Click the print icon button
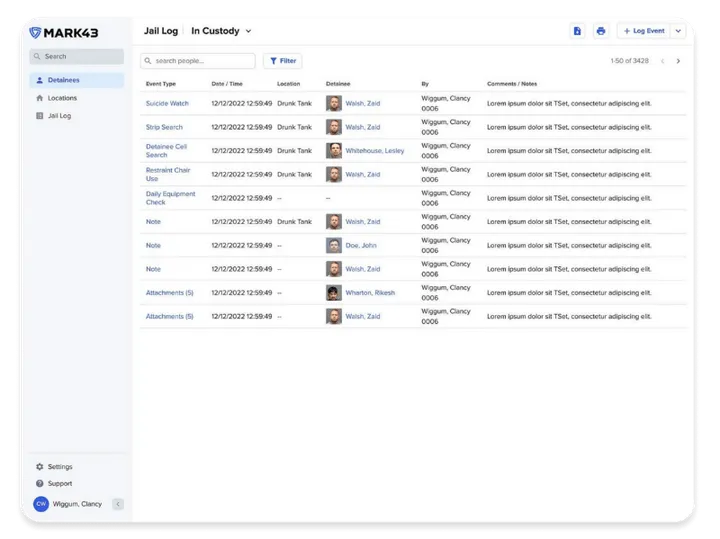Image resolution: width=720 pixels, height=539 pixels. coord(601,31)
